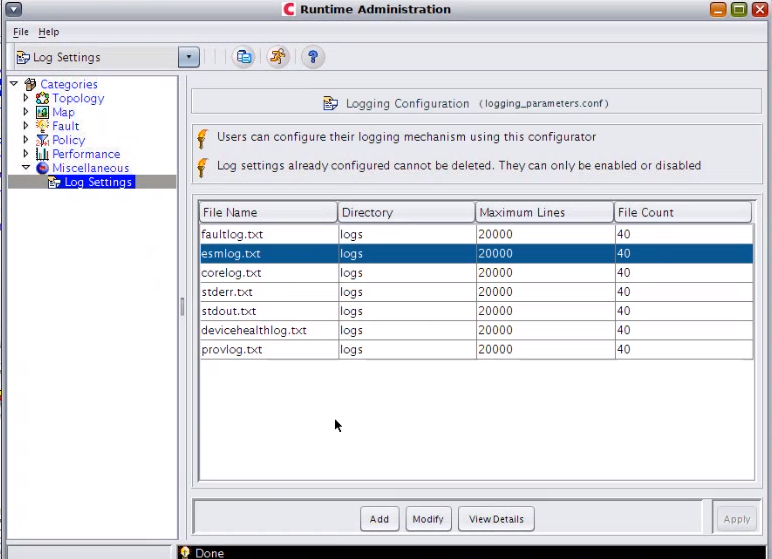Click the Miscellaneous globe icon
This screenshot has height=559, width=772.
click(x=42, y=168)
